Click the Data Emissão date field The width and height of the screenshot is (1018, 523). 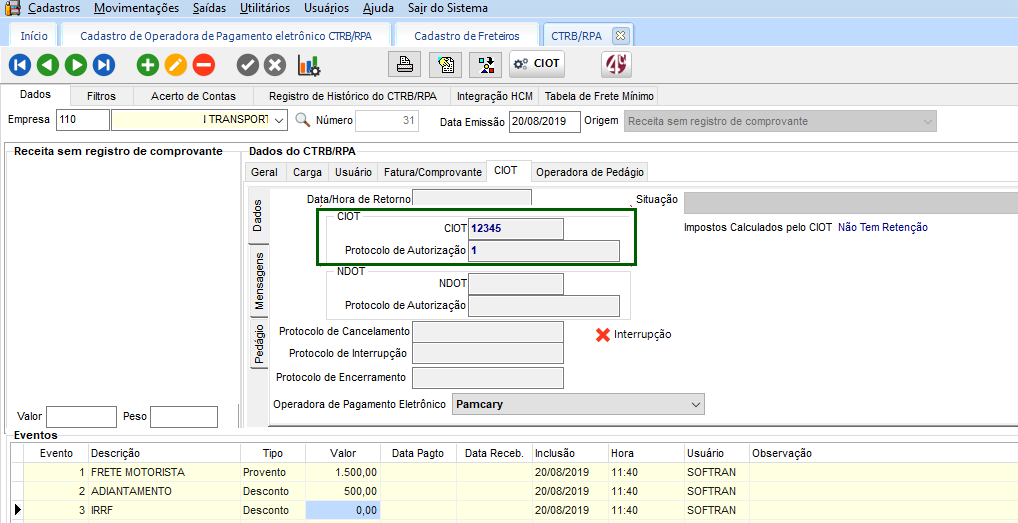click(544, 121)
